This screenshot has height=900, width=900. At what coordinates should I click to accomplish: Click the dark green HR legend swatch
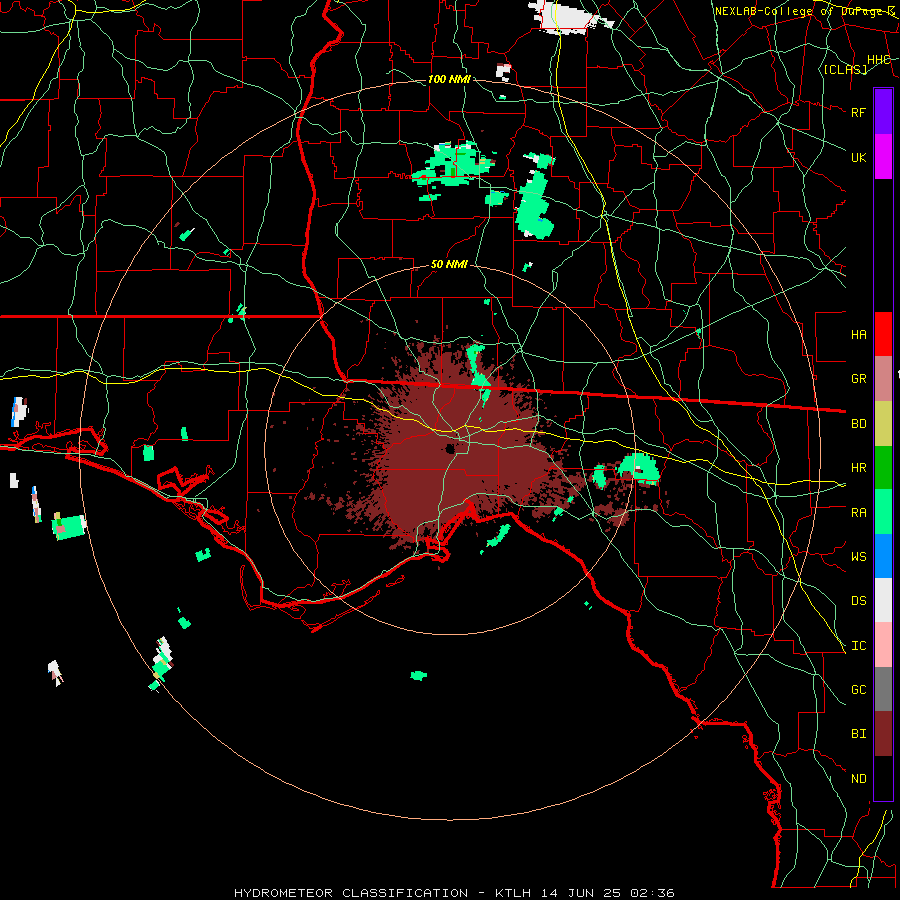pyautogui.click(x=883, y=467)
